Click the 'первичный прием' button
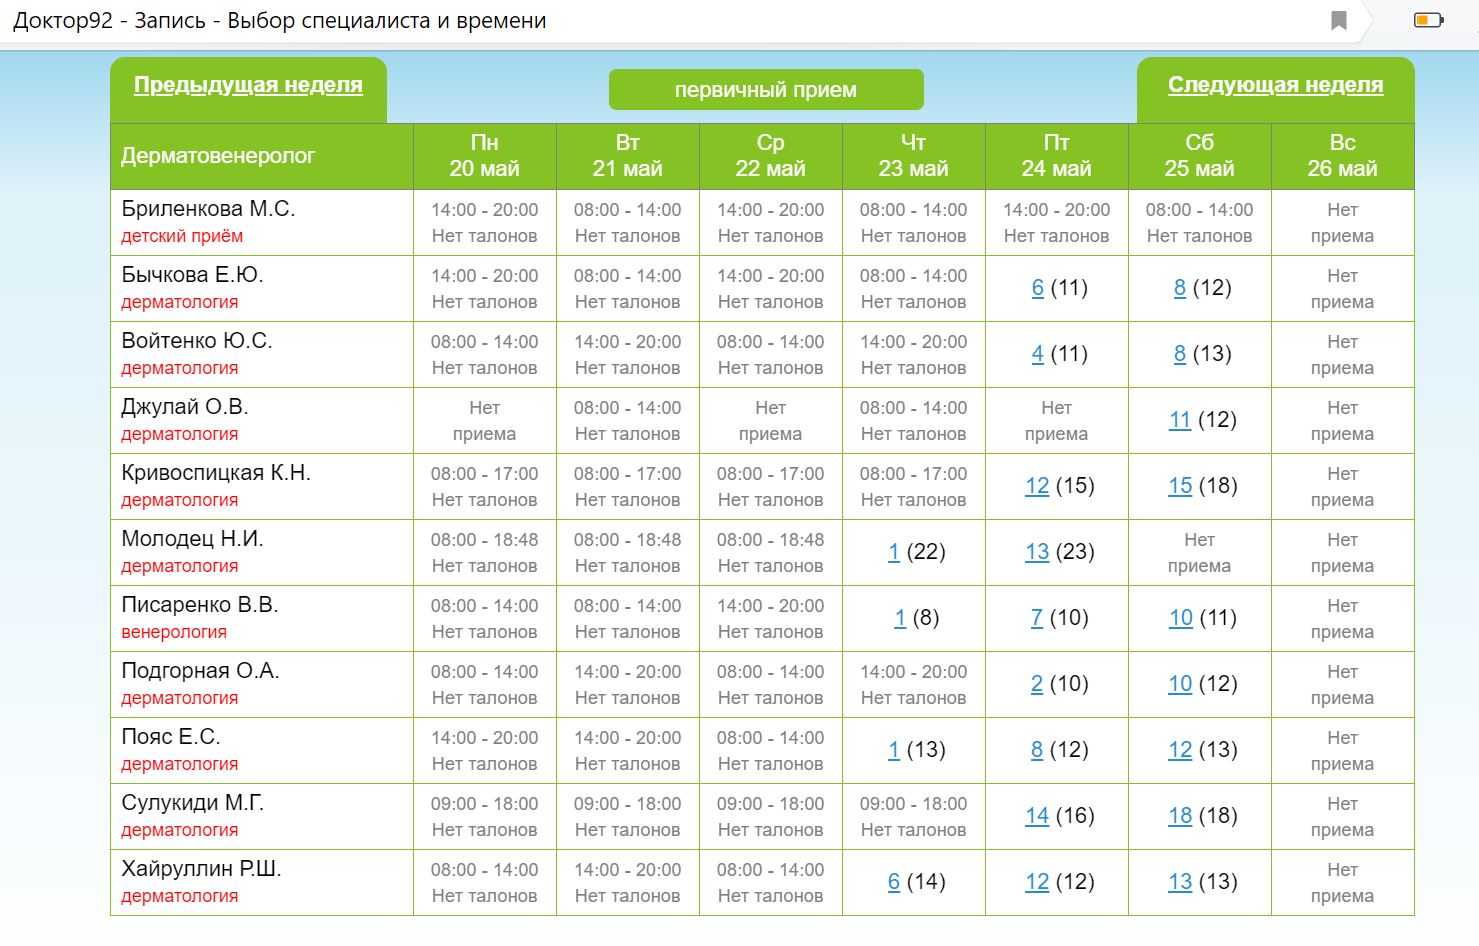Screen dimensions: 1479x946 tap(766, 89)
